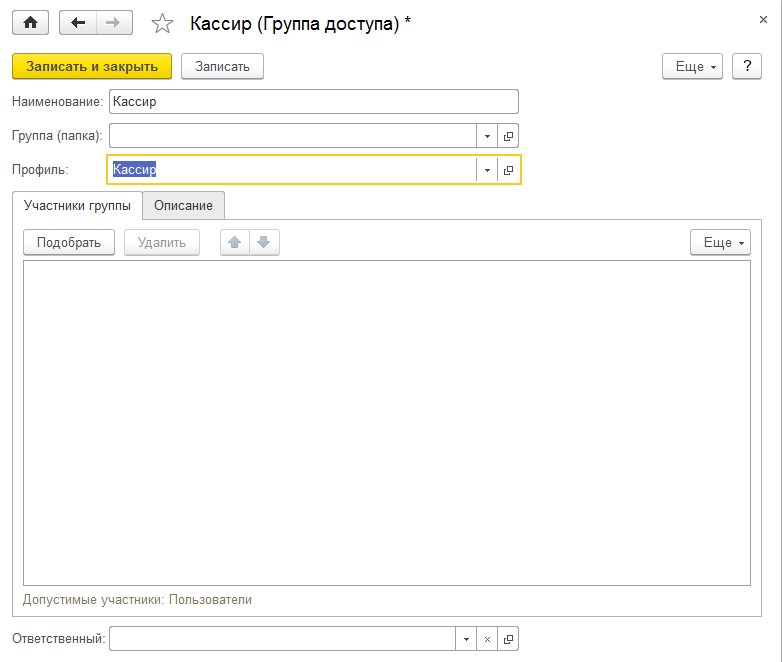The height and width of the screenshot is (662, 782).
Task: Clear the Ответственный field with the X
Action: [x=487, y=639]
